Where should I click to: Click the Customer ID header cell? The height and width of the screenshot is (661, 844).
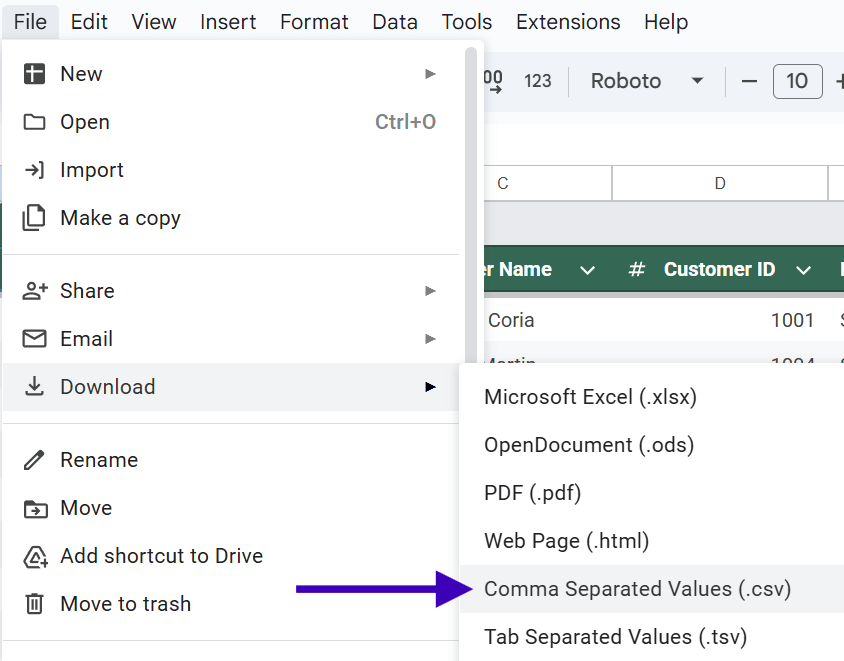(x=720, y=269)
